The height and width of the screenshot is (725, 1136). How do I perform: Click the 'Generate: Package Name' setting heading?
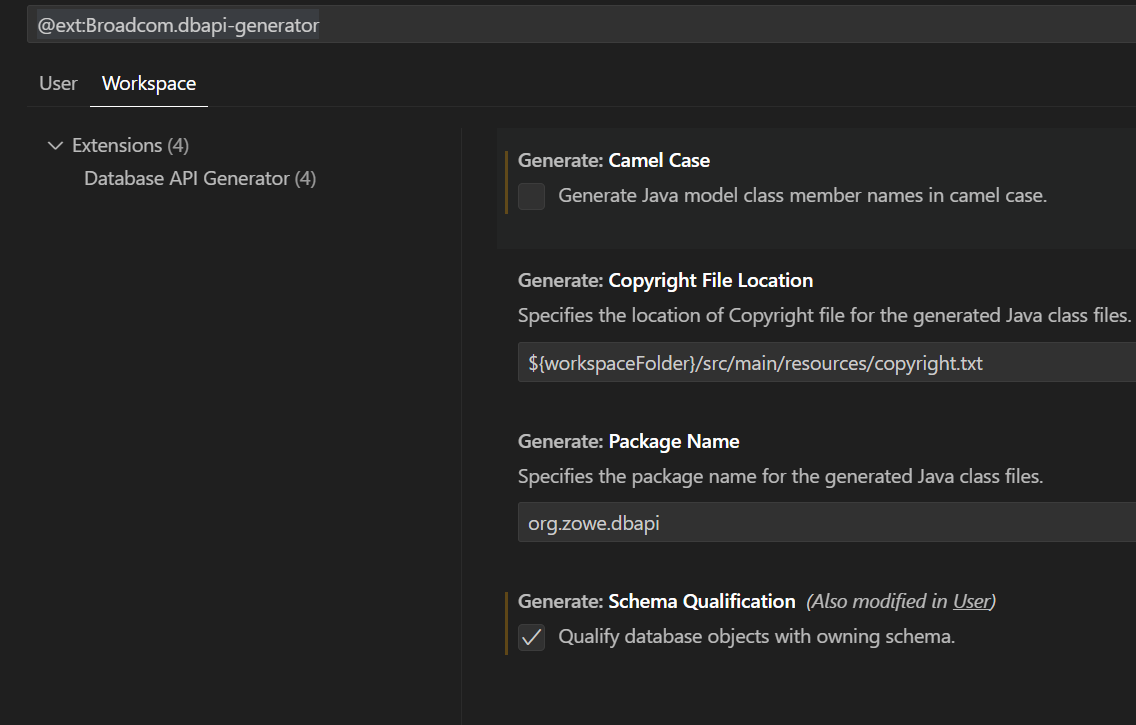pyautogui.click(x=629, y=442)
